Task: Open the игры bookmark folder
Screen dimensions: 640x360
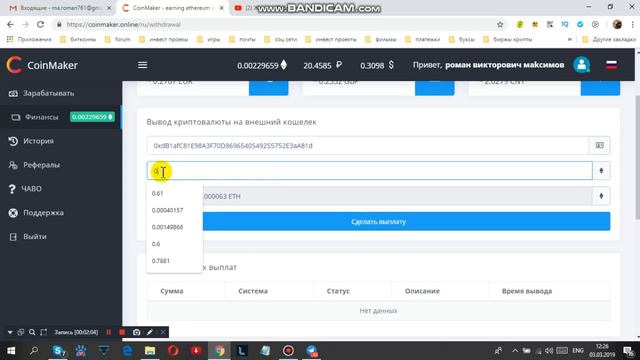Action: click(209, 40)
